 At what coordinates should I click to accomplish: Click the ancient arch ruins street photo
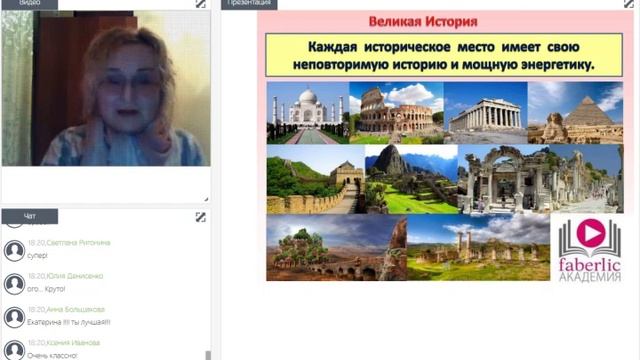point(541,179)
